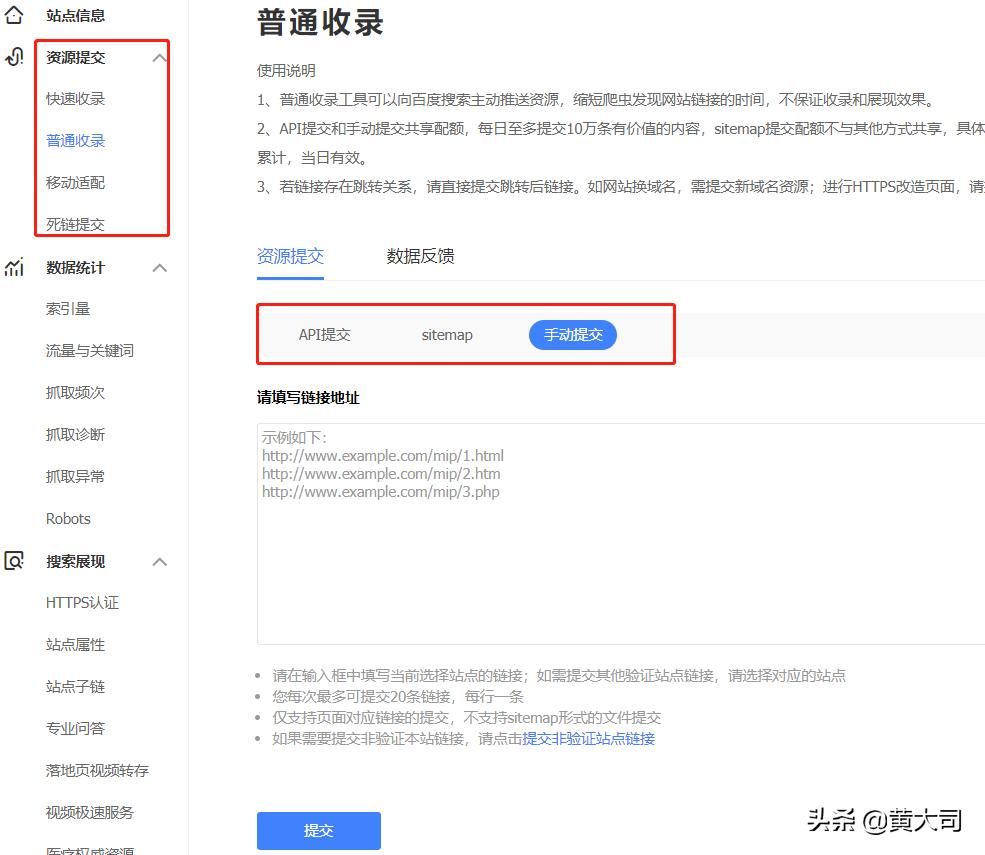
Task: Select the link-shaped 资源提交 rail icon
Action: click(14, 57)
